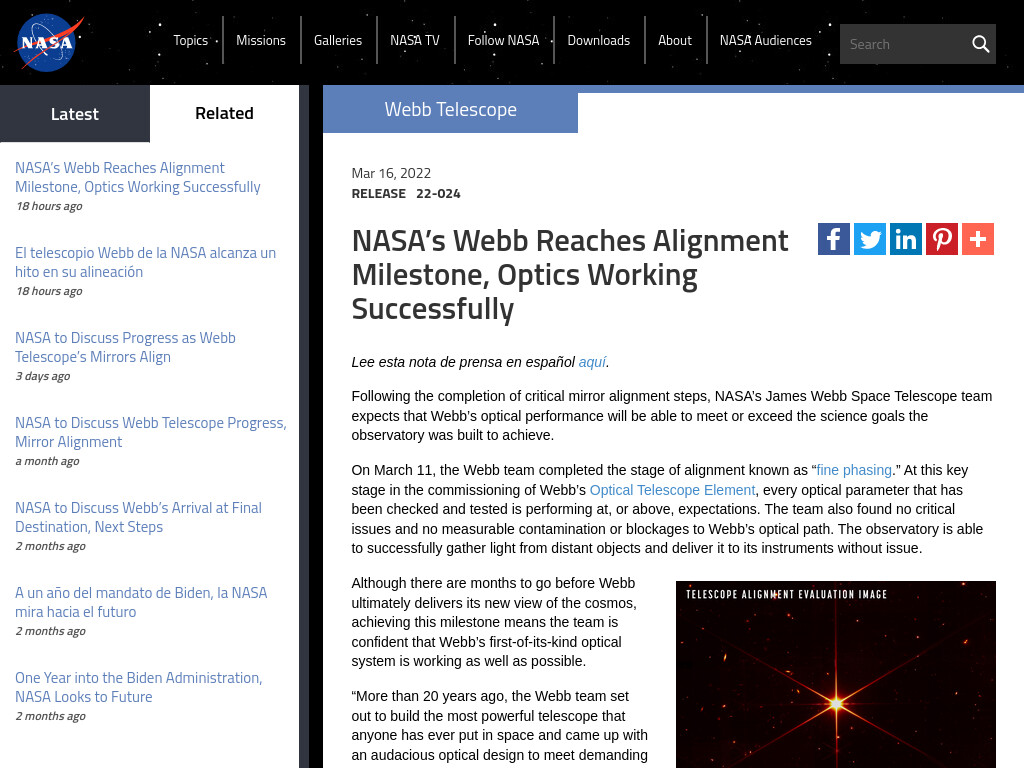
Task: Open Webb's Arrival at Final Destination link
Action: point(138,517)
